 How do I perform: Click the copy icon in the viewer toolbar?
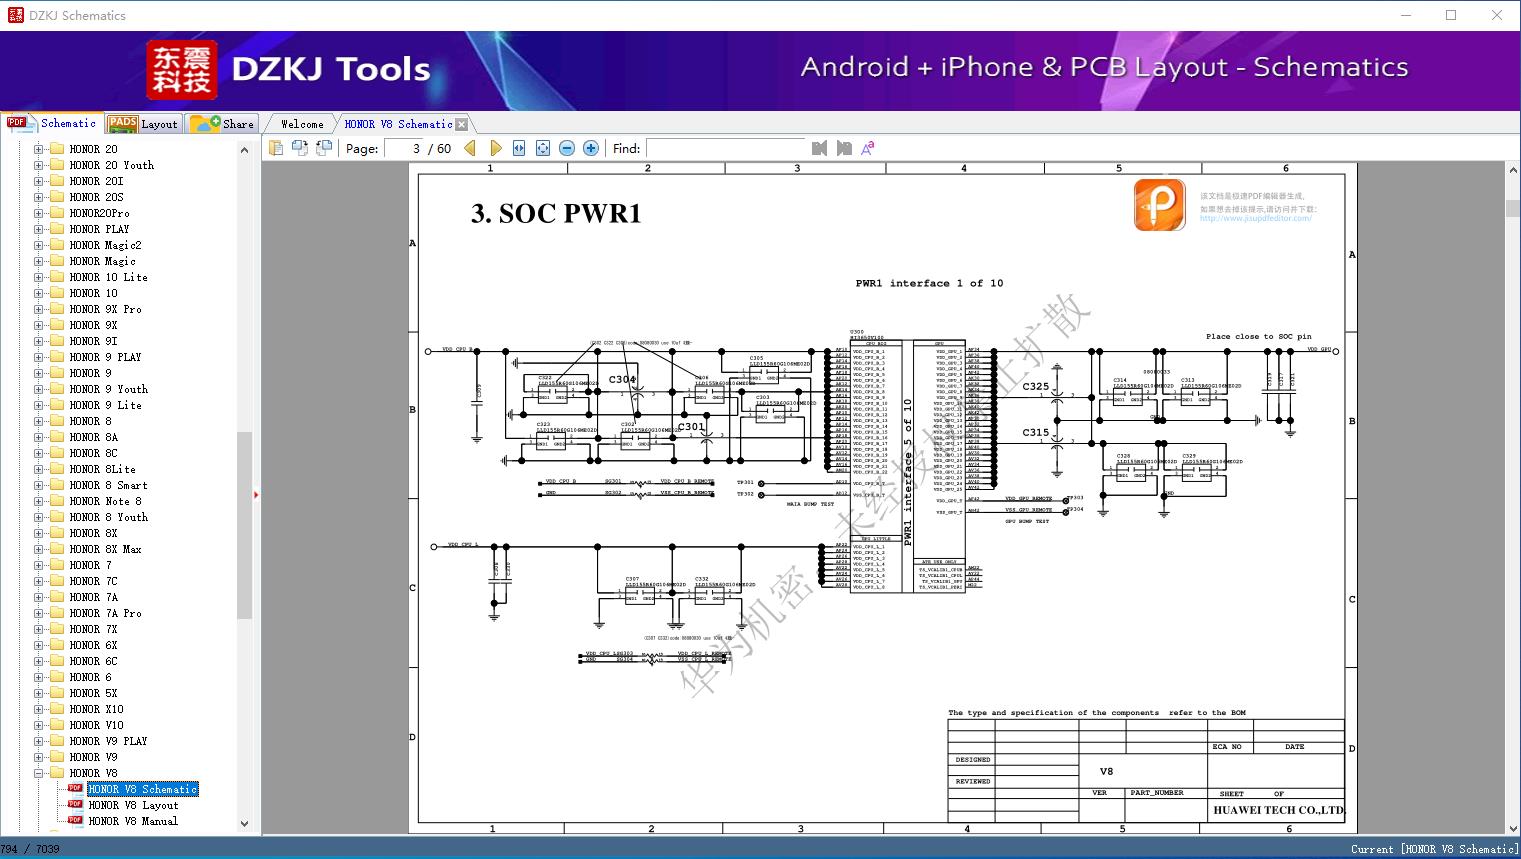coord(276,148)
